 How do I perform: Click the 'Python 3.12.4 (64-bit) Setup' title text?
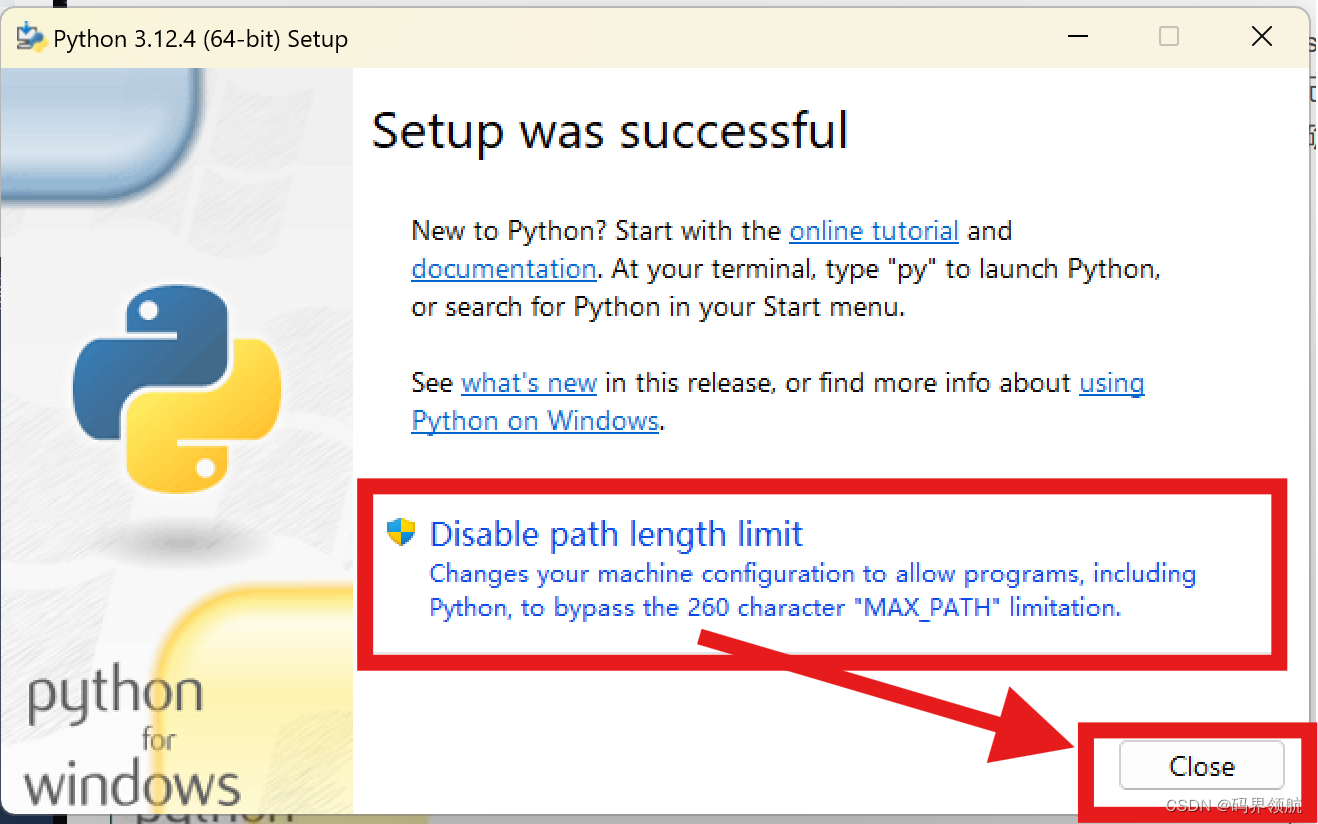click(x=200, y=39)
